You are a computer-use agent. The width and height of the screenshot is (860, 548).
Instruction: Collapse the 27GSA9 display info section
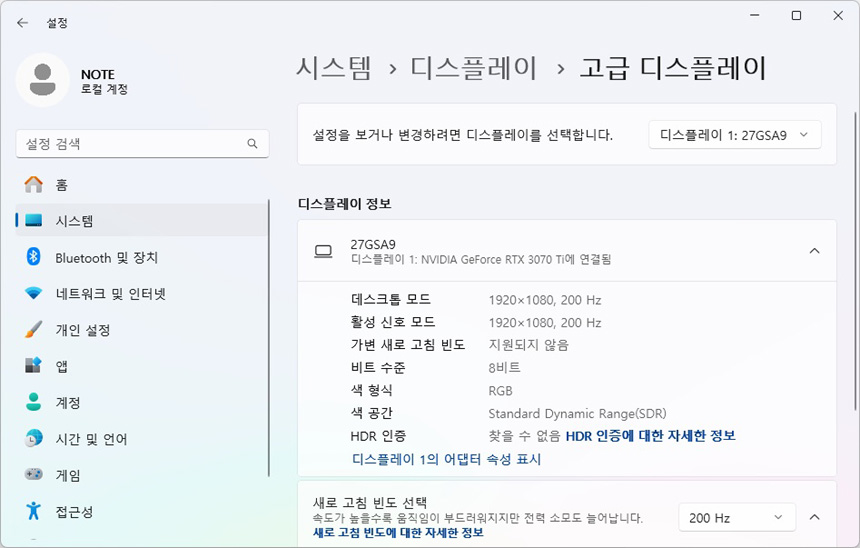813,251
